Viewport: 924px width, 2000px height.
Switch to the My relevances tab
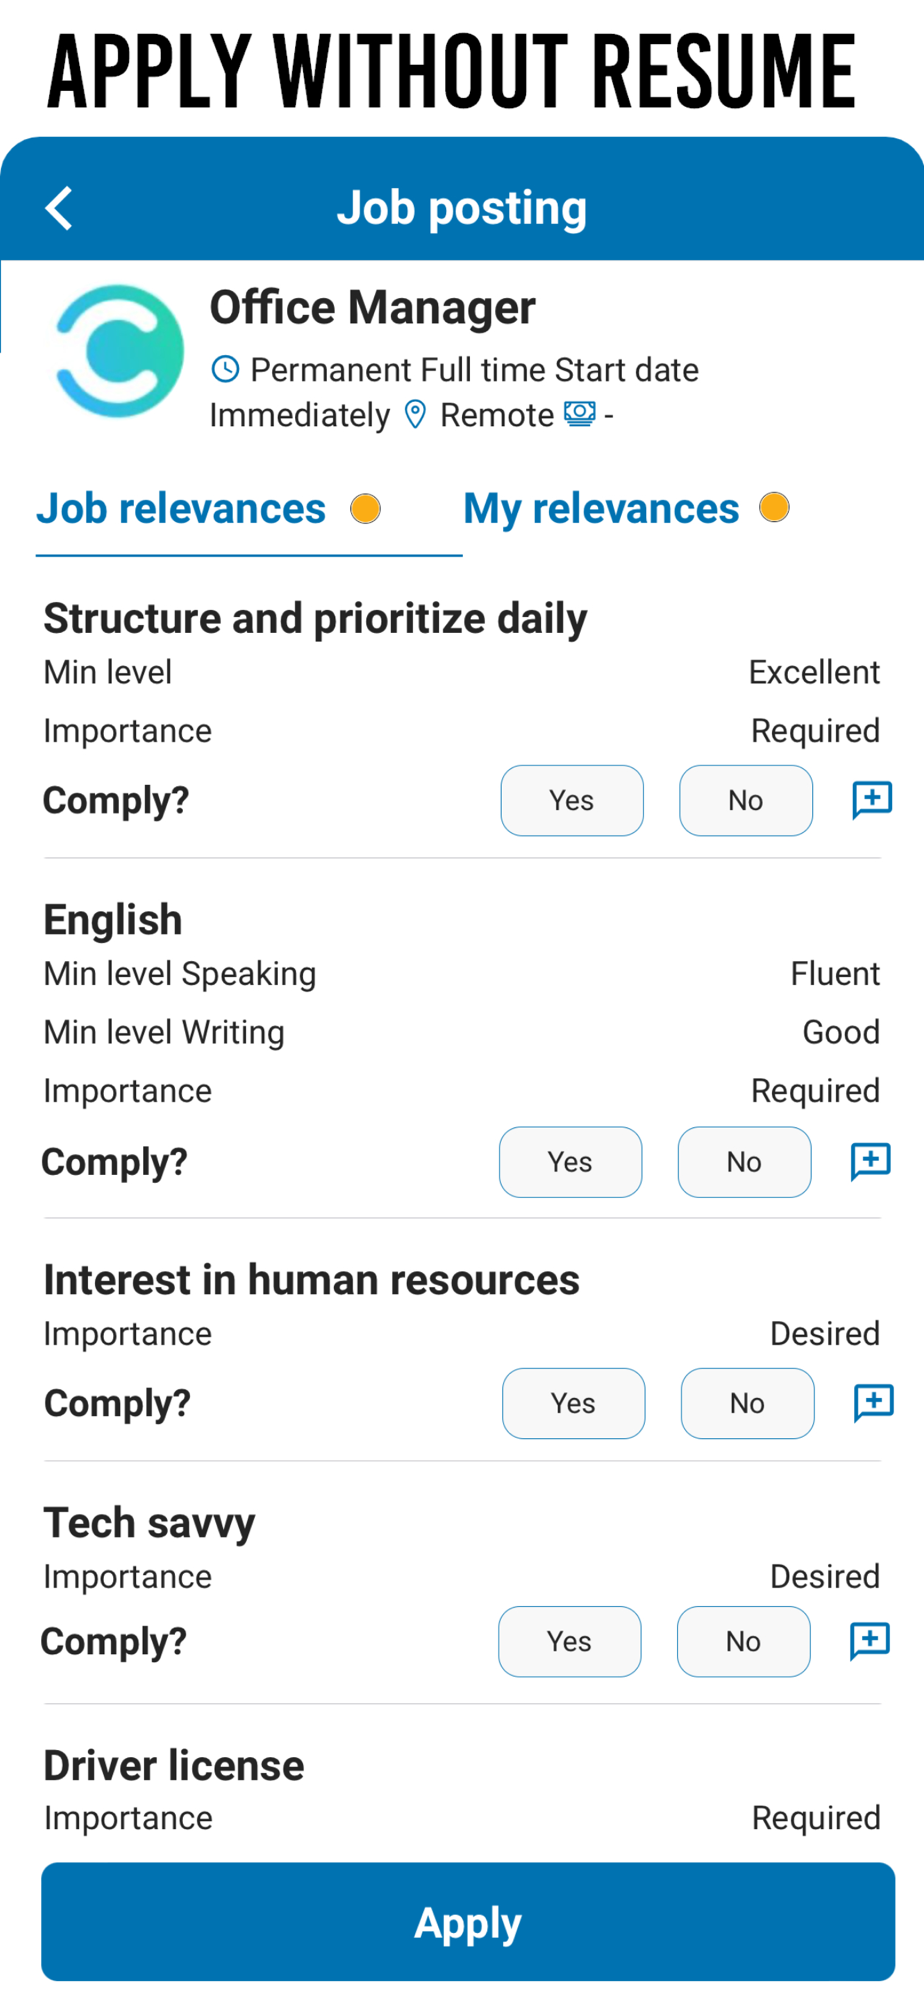click(x=602, y=509)
